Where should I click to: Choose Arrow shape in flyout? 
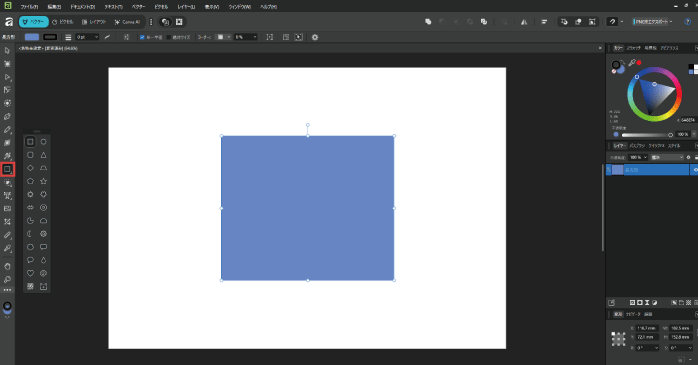[30, 207]
